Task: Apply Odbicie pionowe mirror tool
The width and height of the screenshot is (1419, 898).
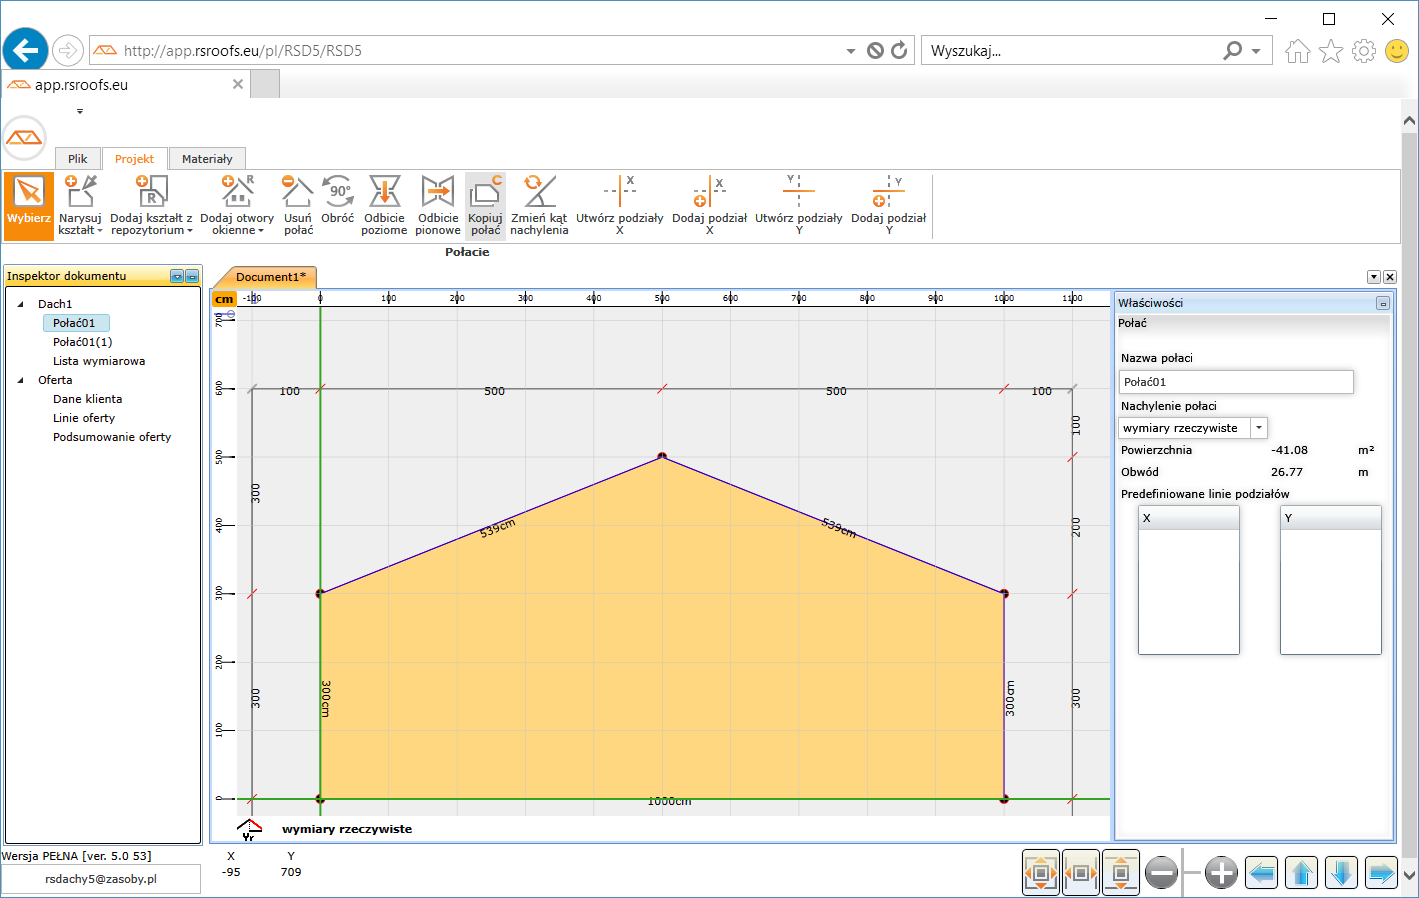Action: coord(438,204)
